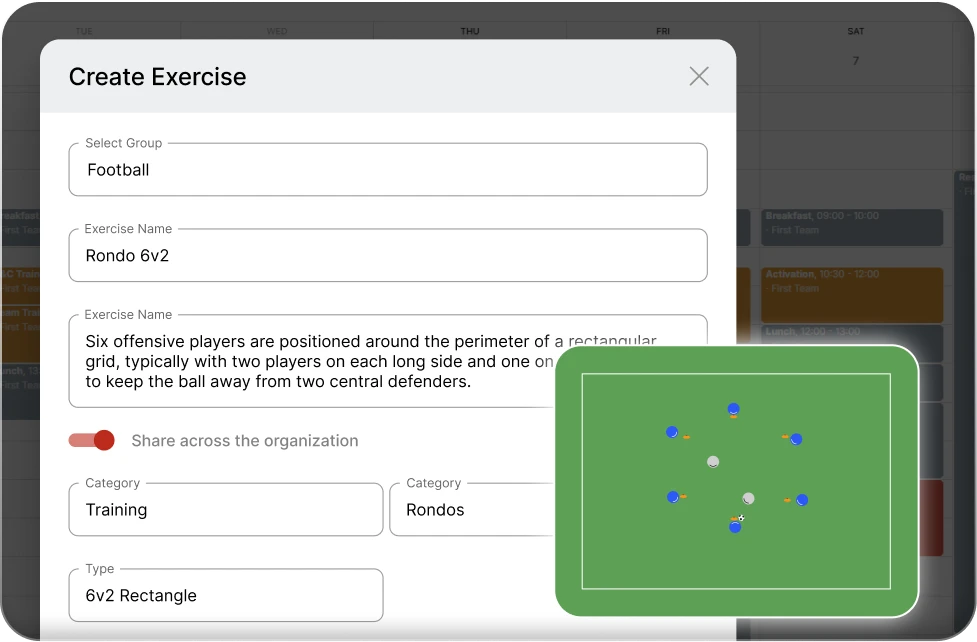Toggle Share across the organization switch
Image resolution: width=977 pixels, height=642 pixels.
(x=92, y=440)
